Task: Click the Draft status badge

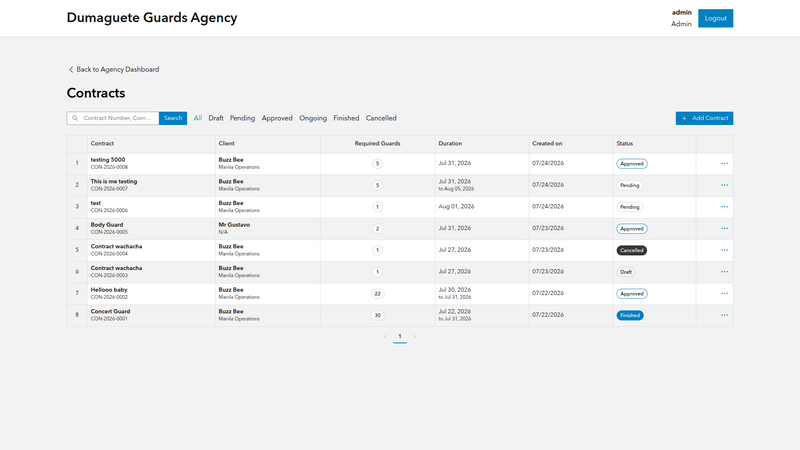Action: 626,272
